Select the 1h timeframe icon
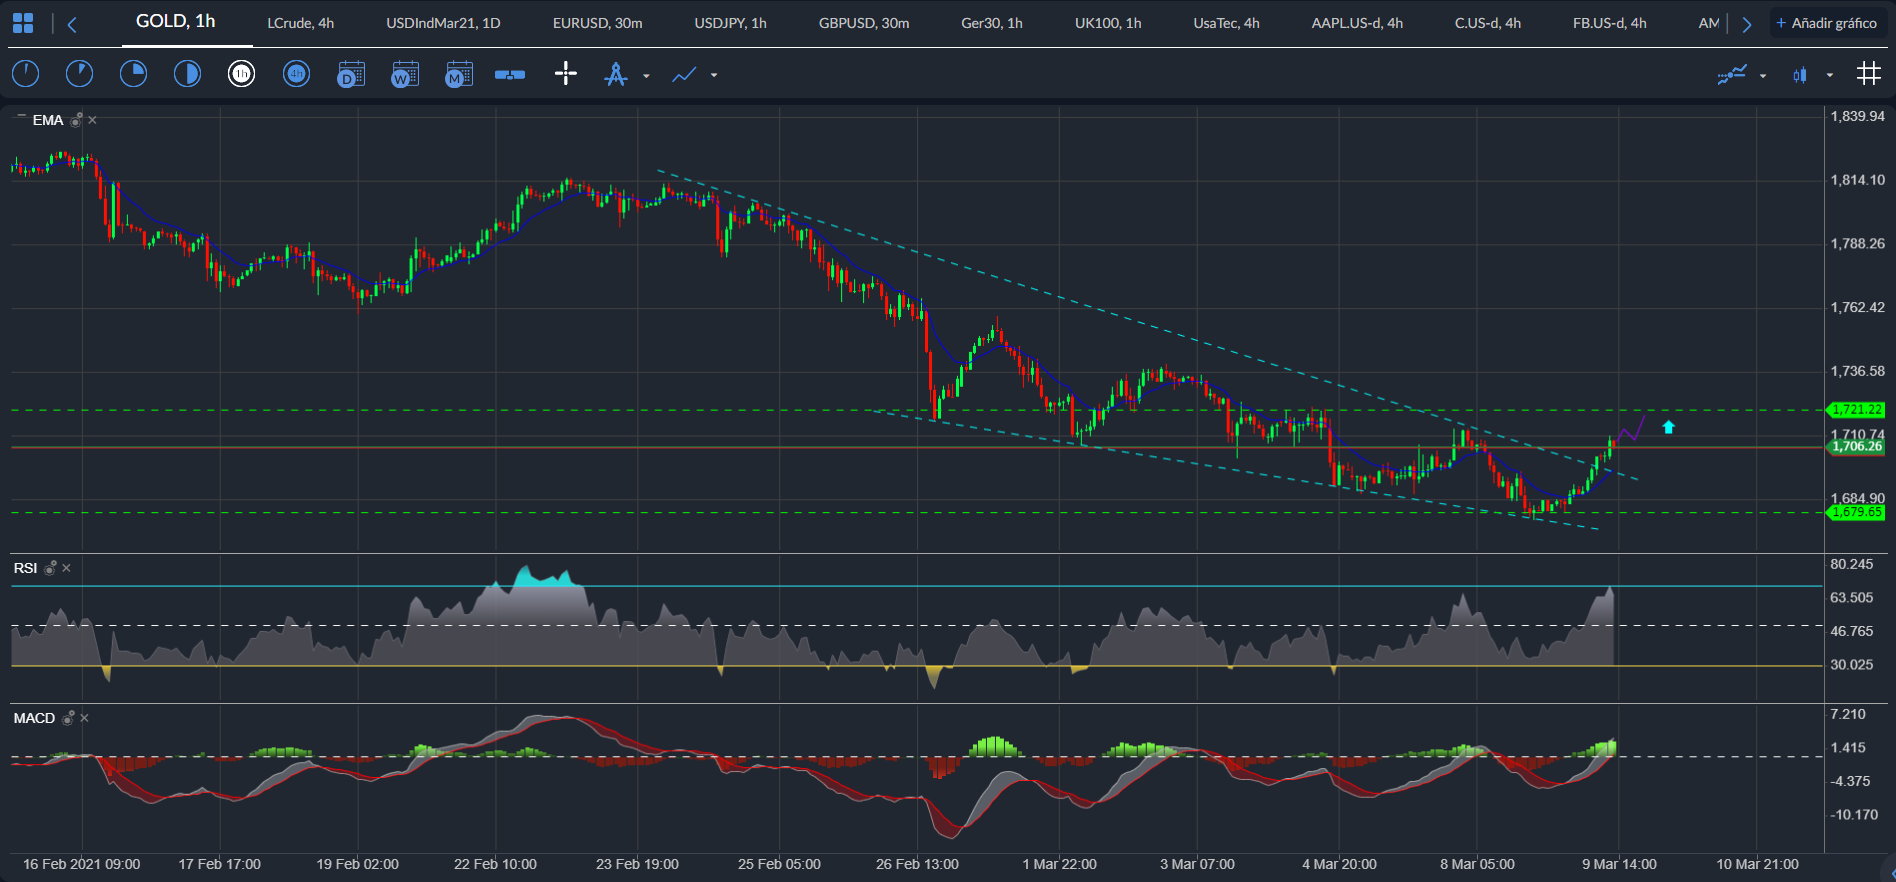This screenshot has height=882, width=1896. pyautogui.click(x=241, y=74)
